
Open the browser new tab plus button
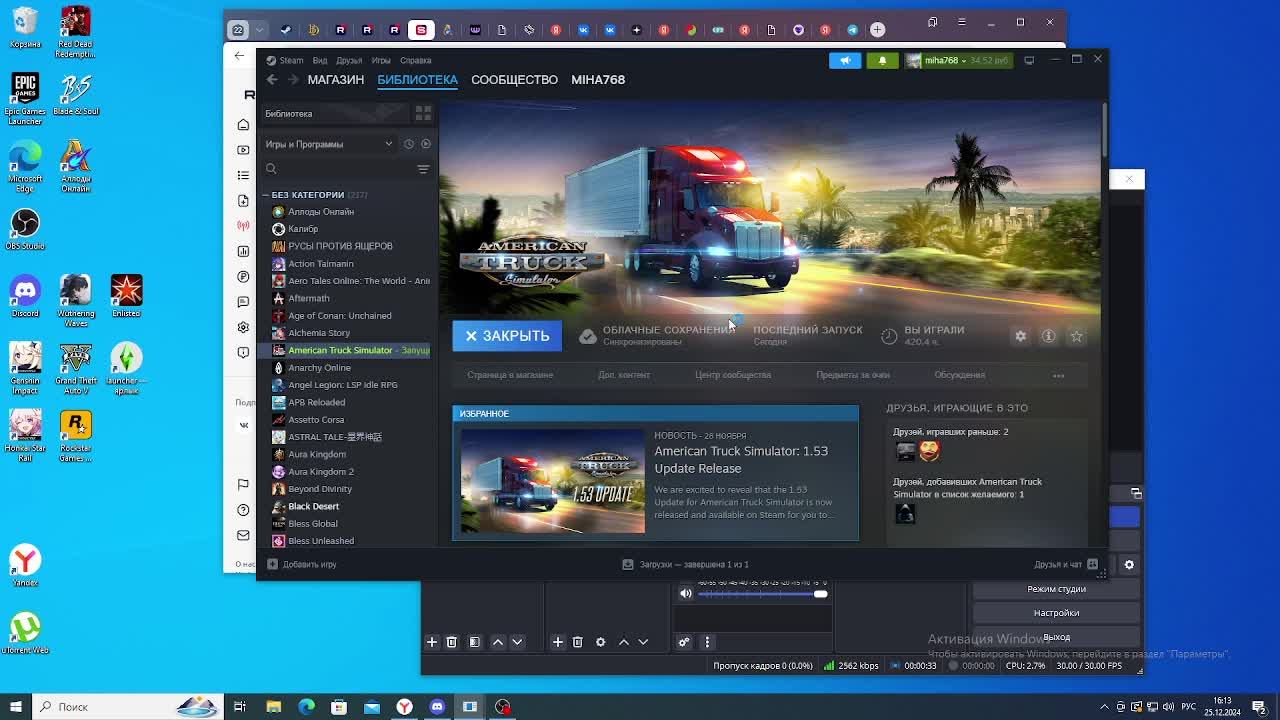tap(877, 30)
